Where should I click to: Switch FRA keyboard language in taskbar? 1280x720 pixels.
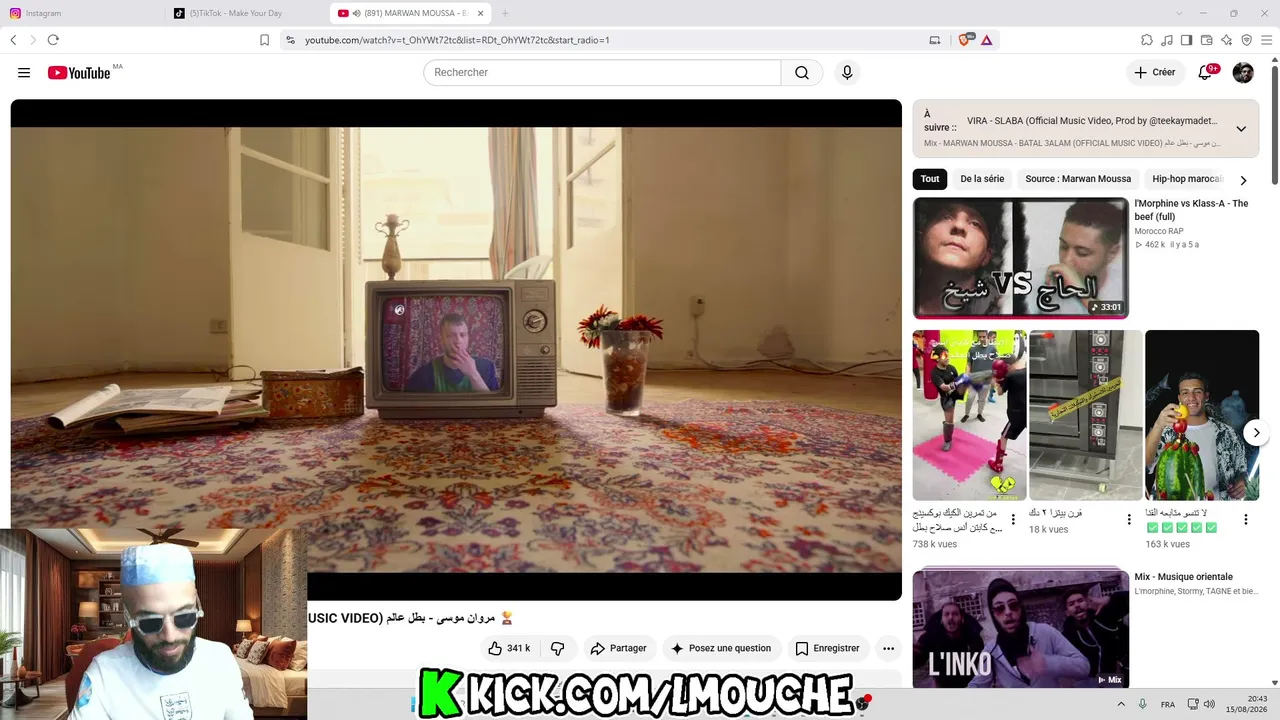[1168, 704]
